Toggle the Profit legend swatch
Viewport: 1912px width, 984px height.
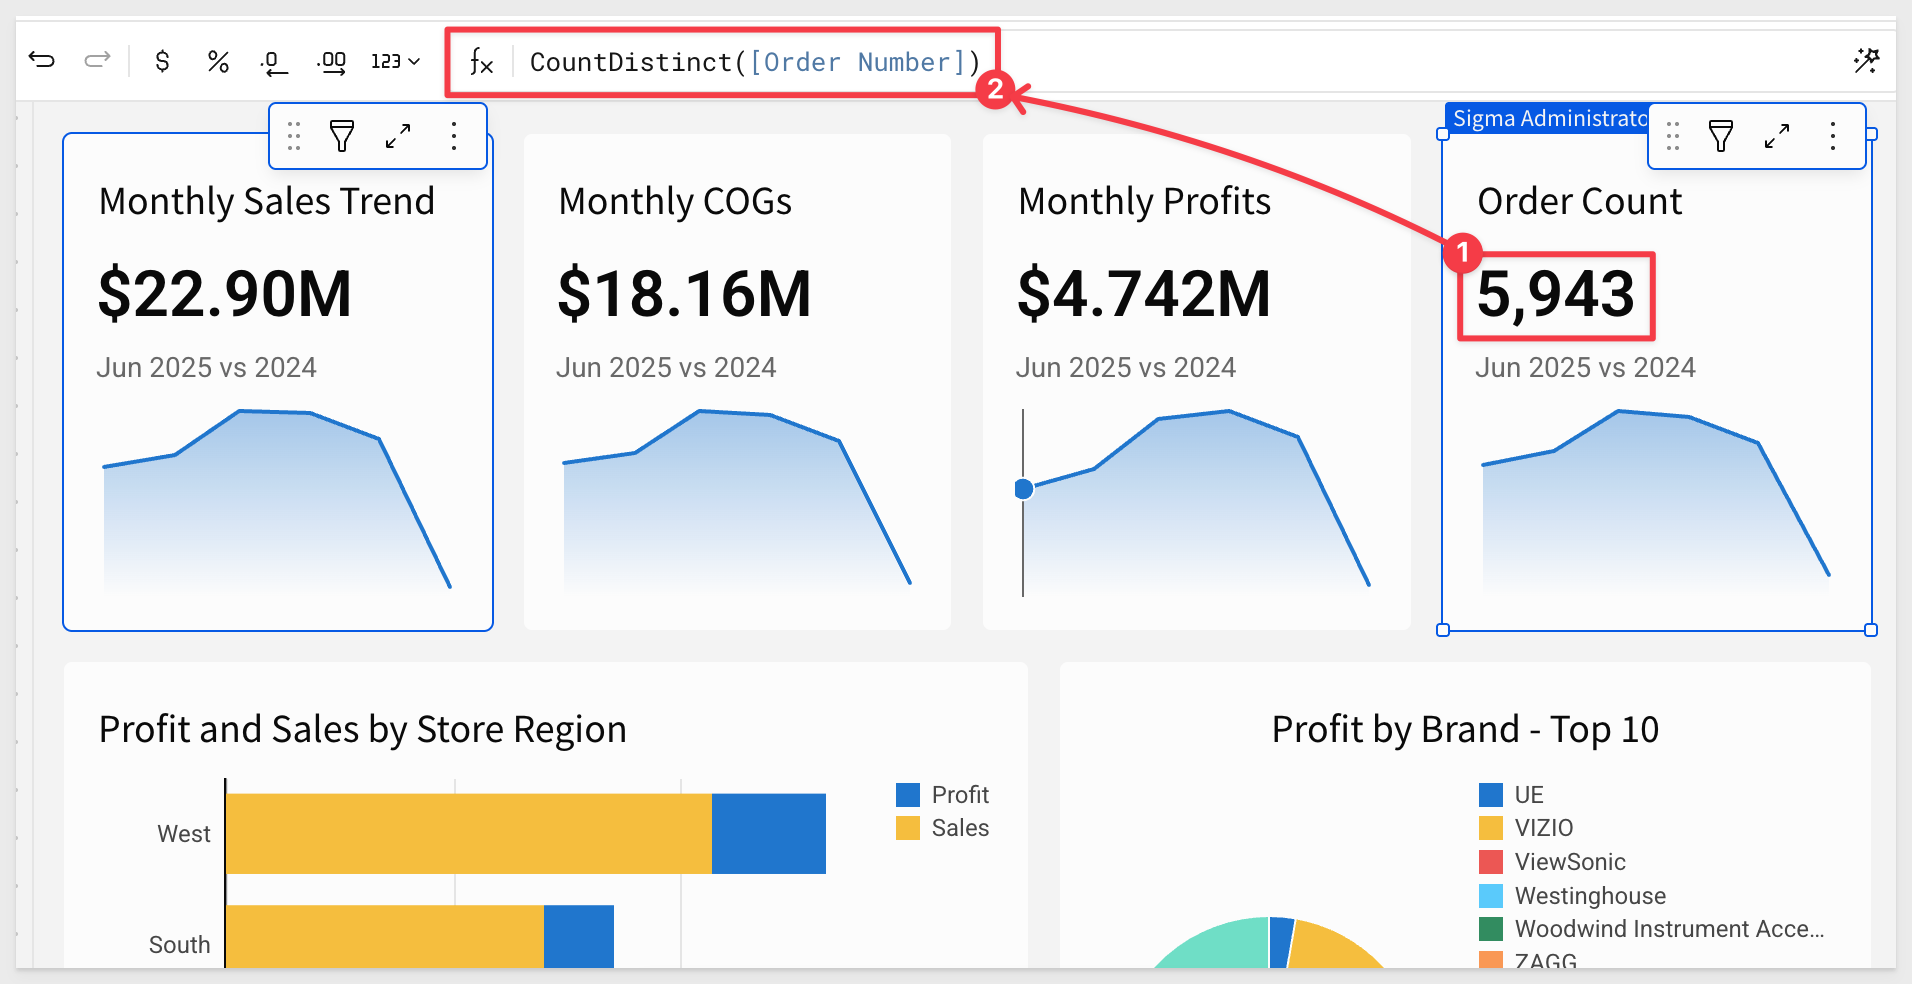click(x=908, y=795)
